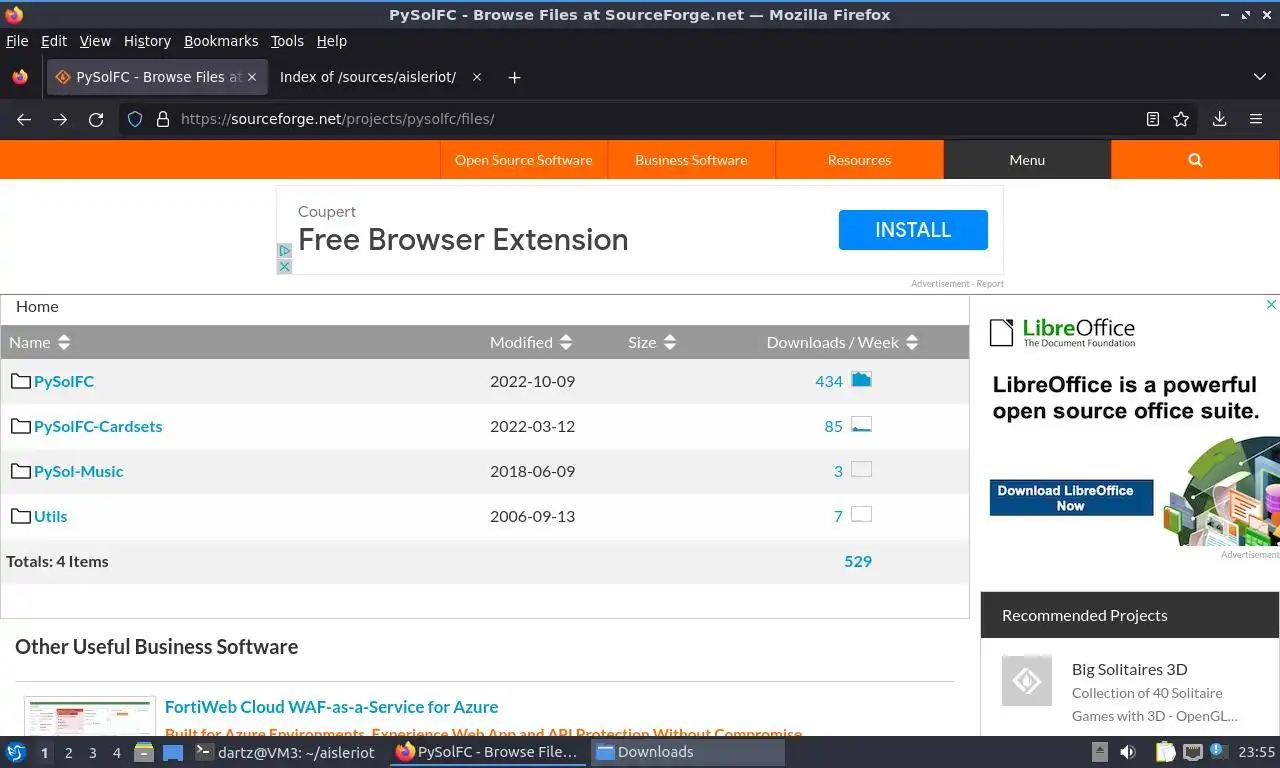Close the PySolFC Browse Files tab

(252, 77)
